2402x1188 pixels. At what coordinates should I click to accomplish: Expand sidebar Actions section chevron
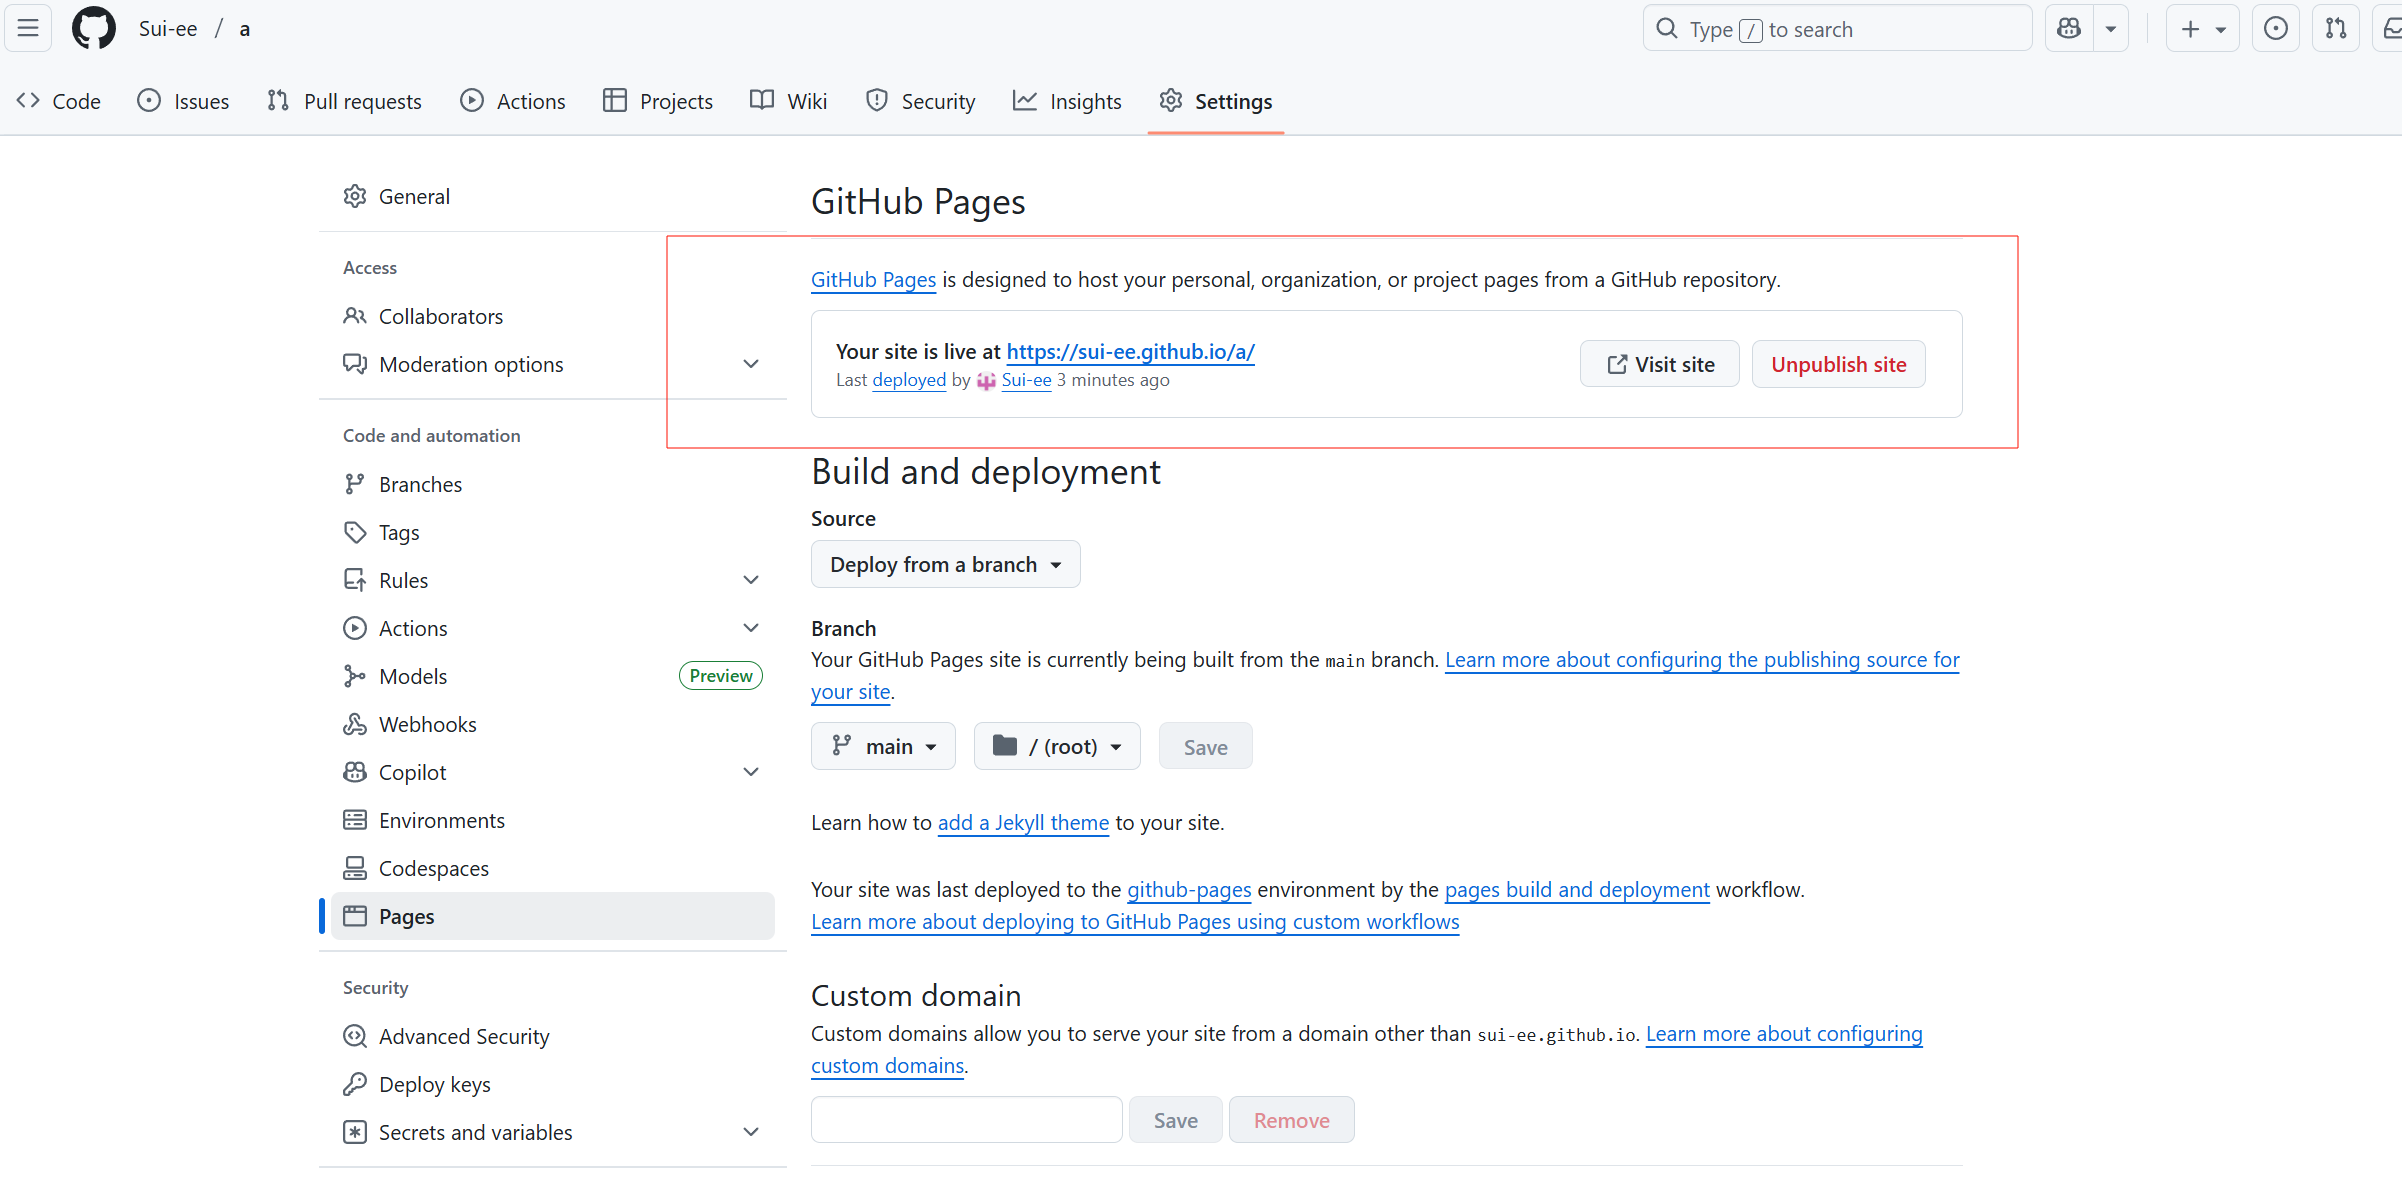[751, 628]
